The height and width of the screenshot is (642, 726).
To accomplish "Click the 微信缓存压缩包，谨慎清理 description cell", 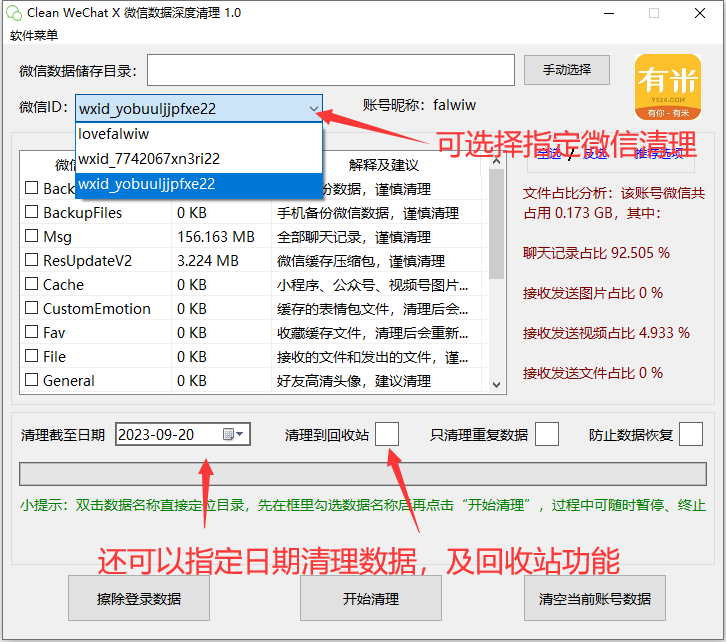I will tap(361, 261).
